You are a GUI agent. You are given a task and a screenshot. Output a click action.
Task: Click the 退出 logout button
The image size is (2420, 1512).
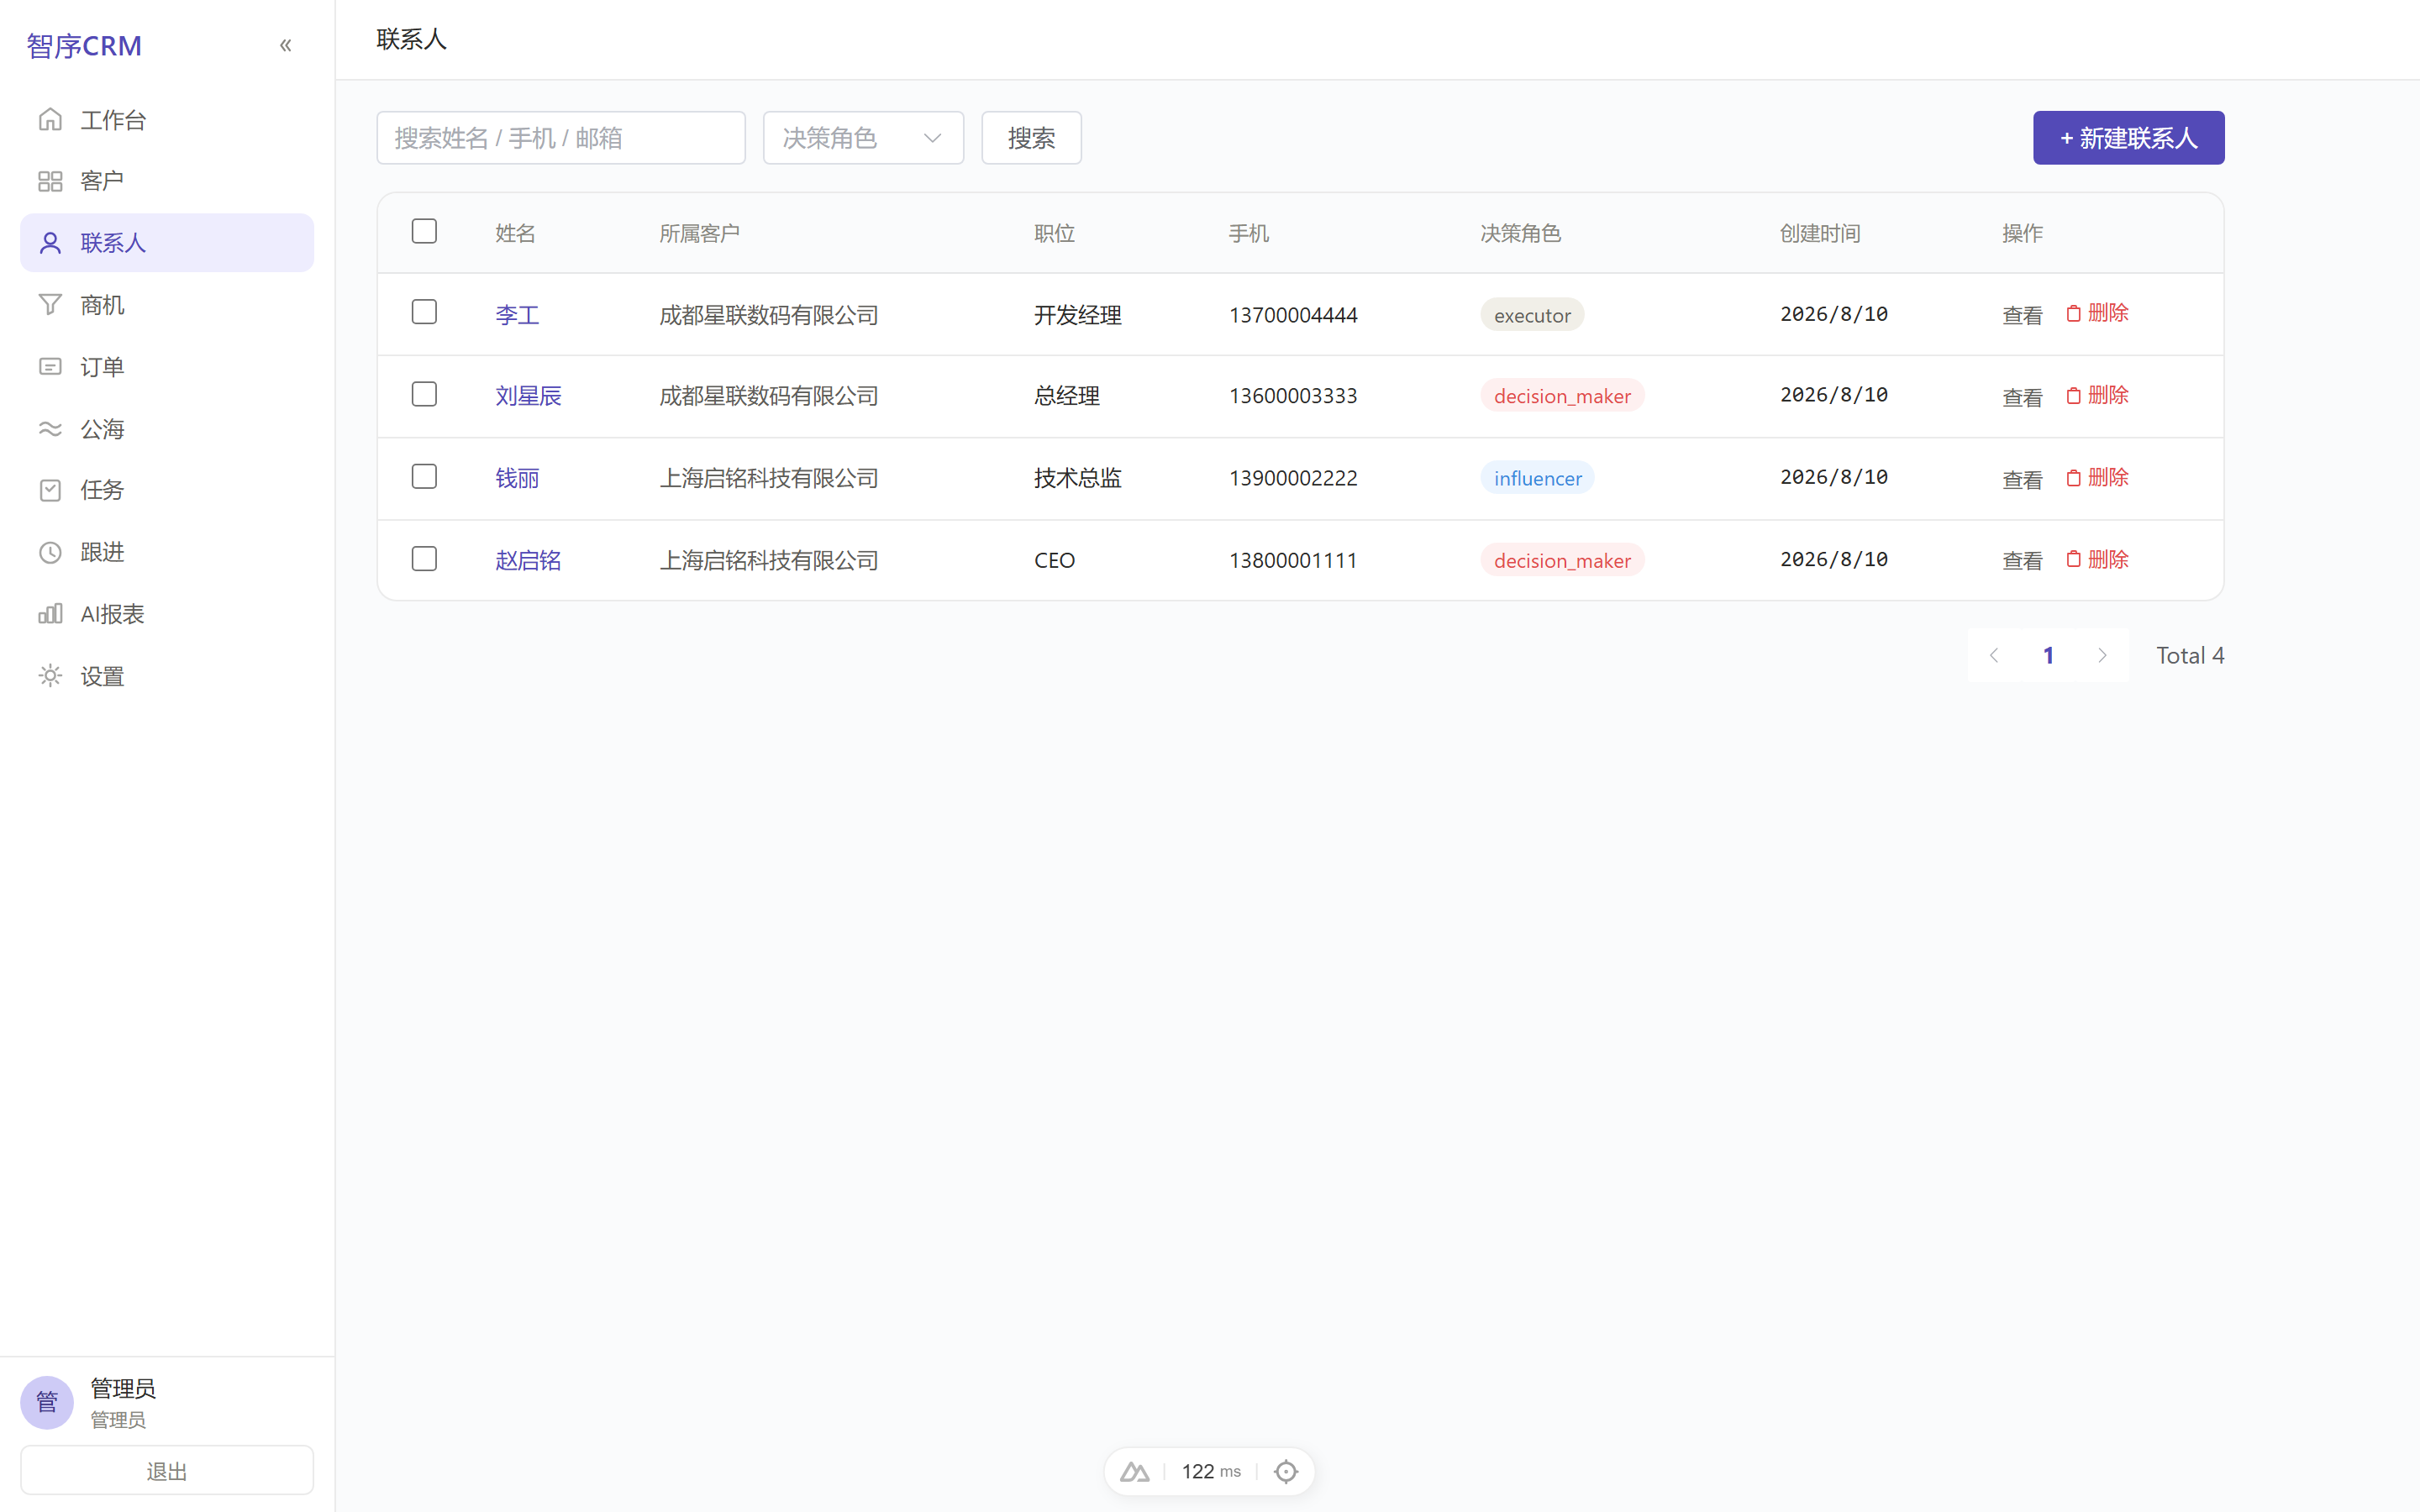tap(167, 1470)
